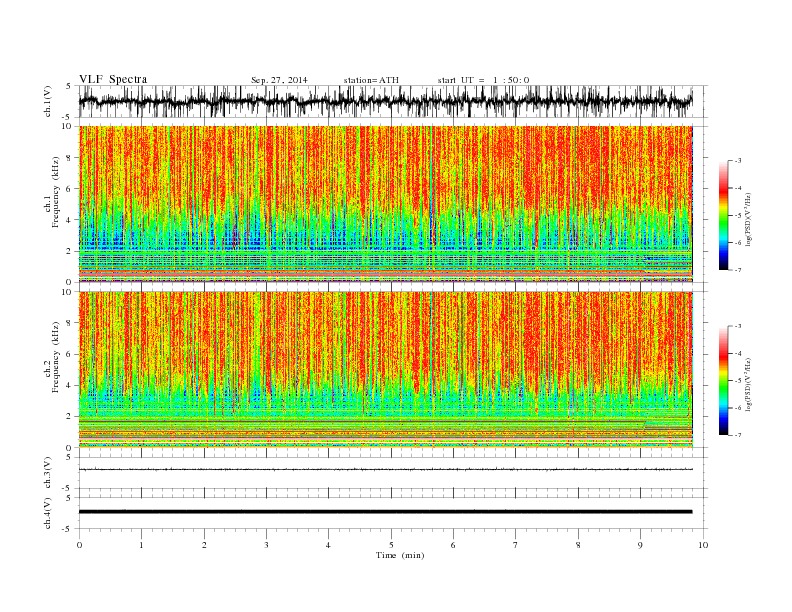Click the ch.4 voltage trace panel
Screen dimensions: 792x612
click(392, 513)
